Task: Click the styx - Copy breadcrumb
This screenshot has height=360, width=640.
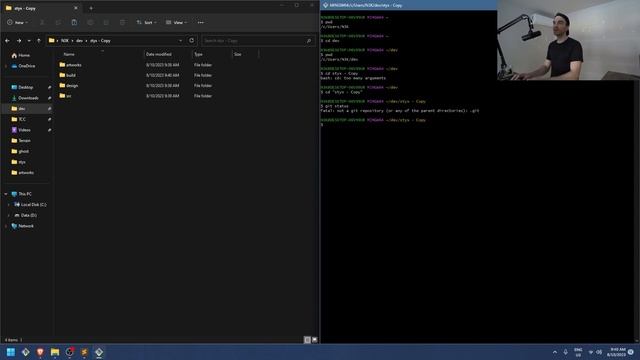Action: tap(100, 41)
